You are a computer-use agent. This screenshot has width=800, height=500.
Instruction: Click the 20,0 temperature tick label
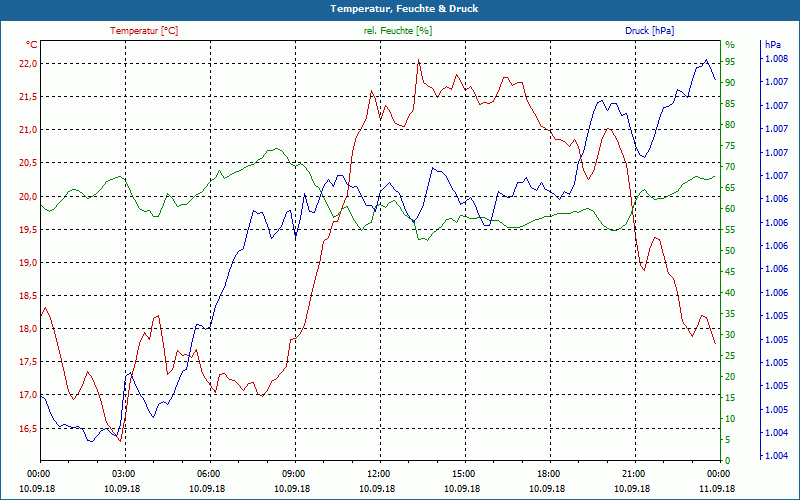28,196
